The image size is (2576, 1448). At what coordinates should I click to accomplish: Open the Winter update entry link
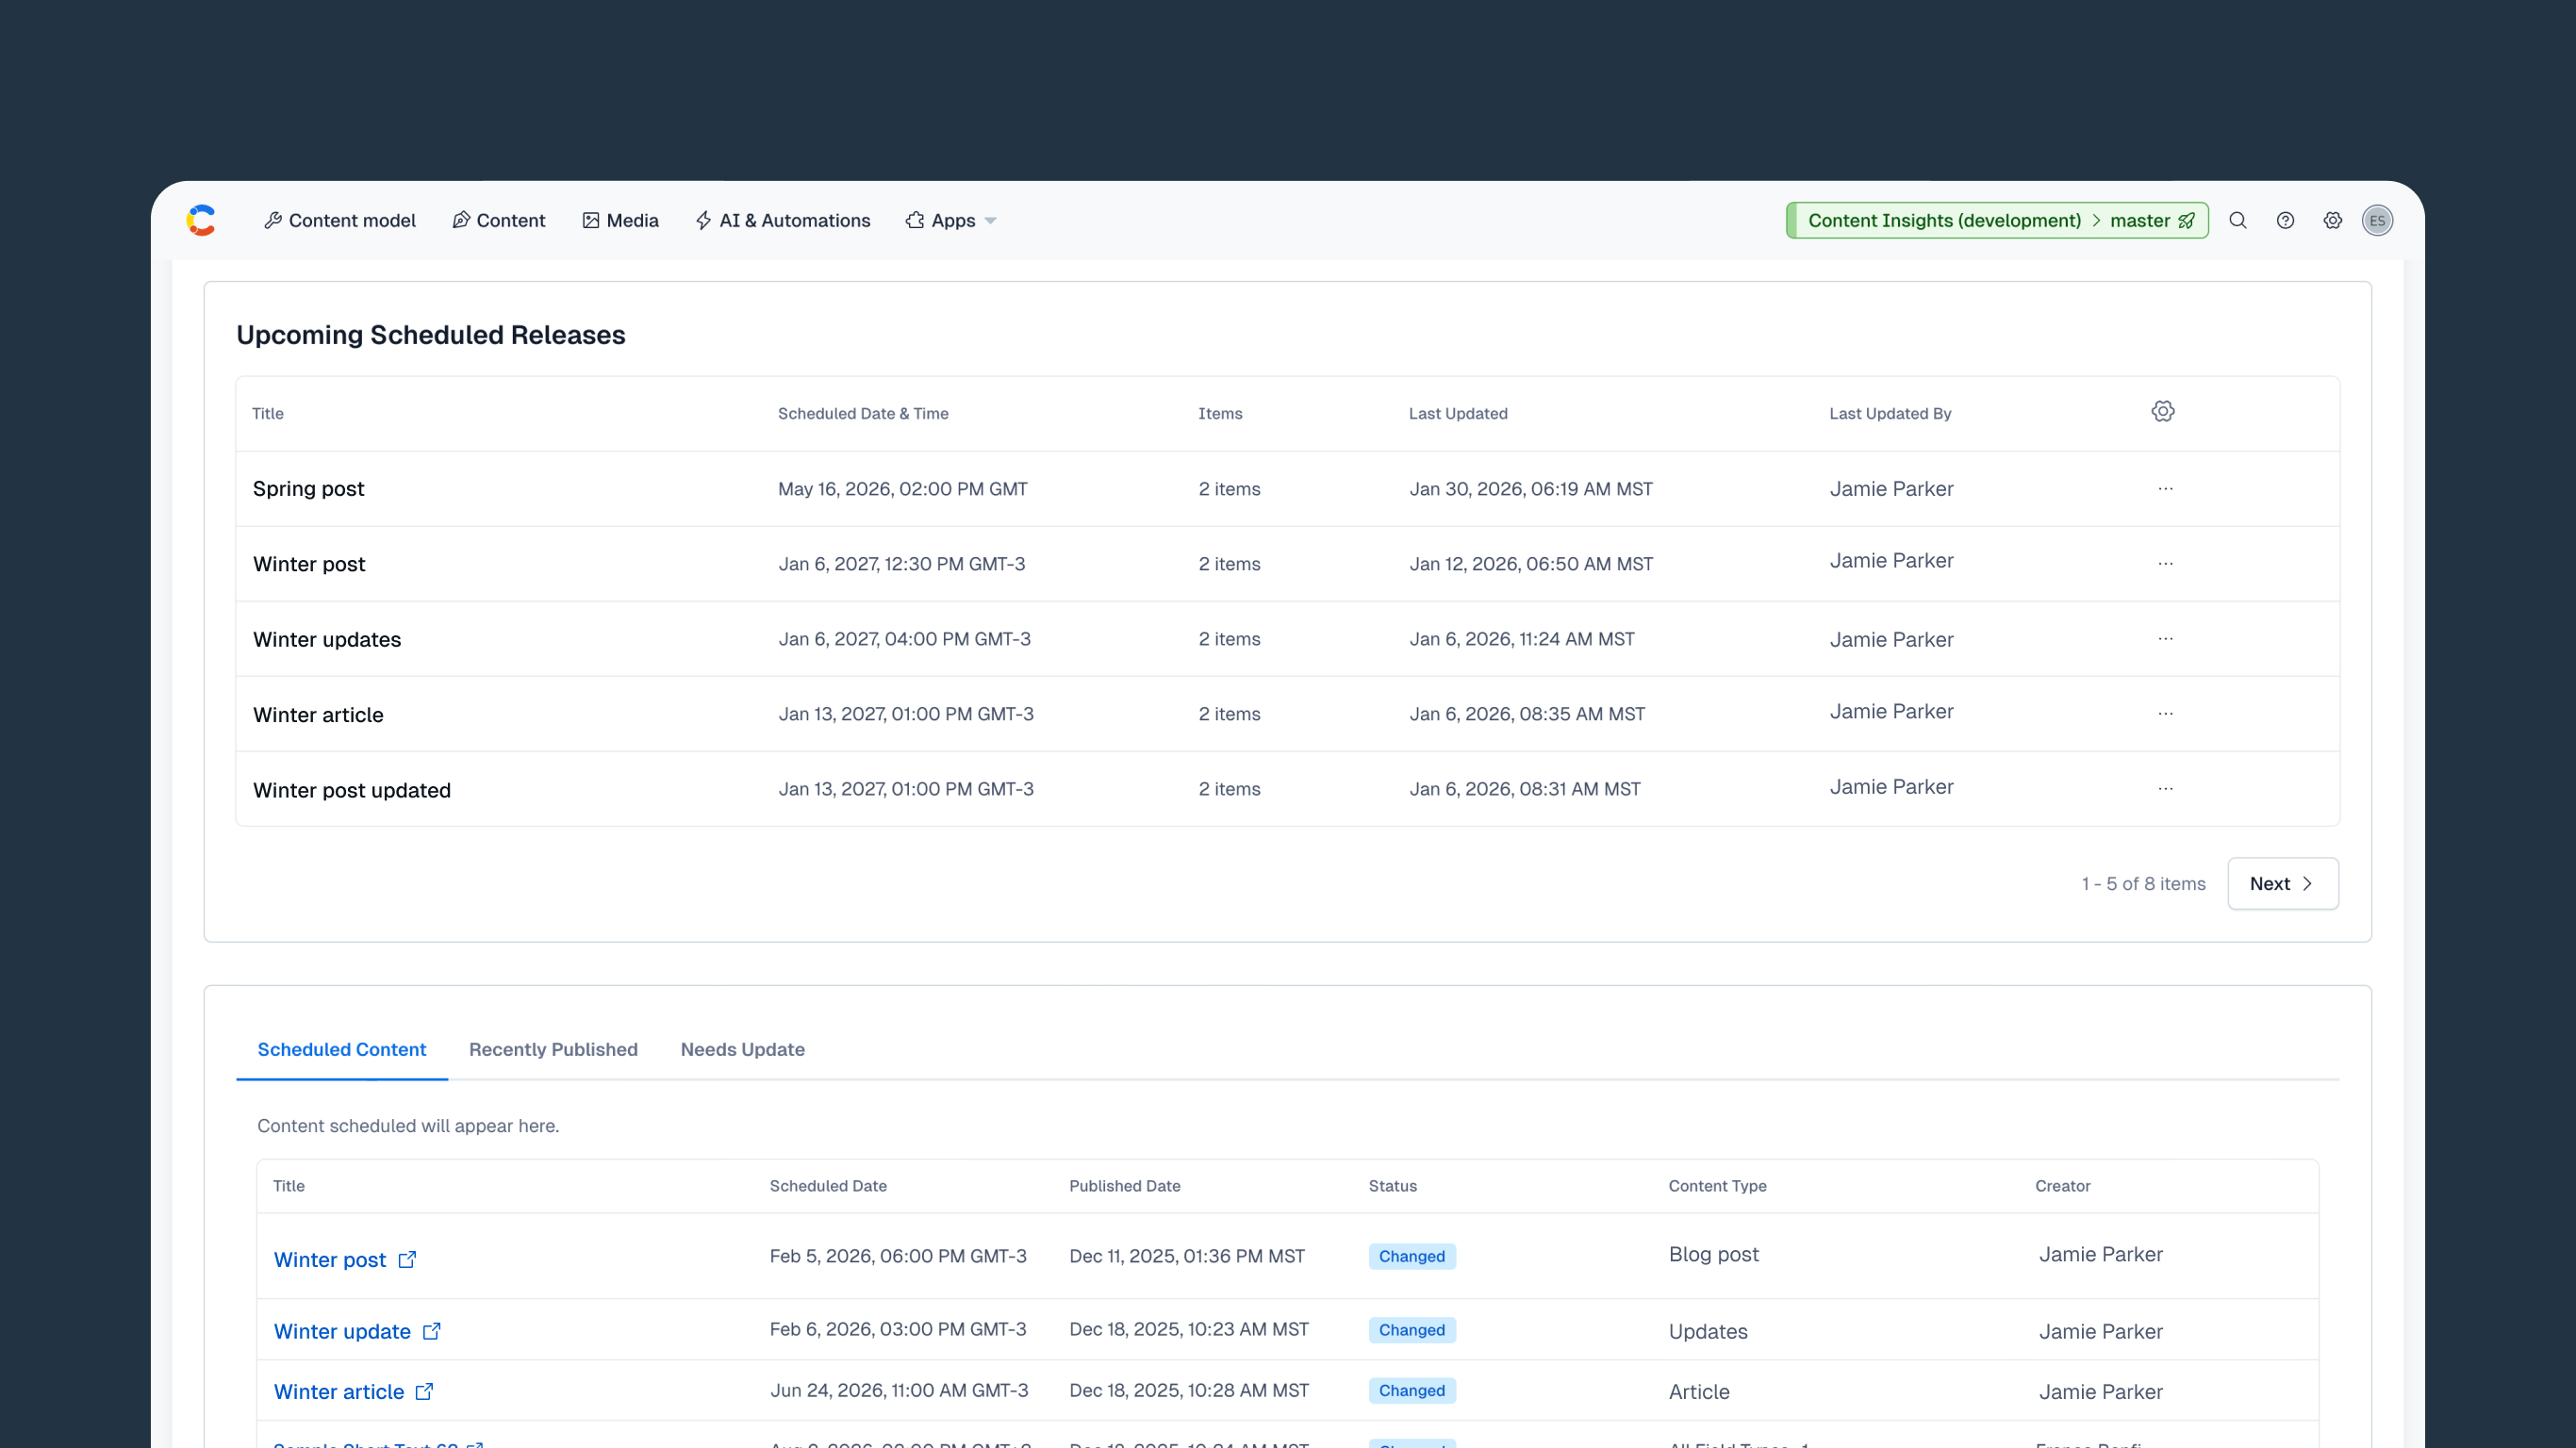click(x=342, y=1331)
